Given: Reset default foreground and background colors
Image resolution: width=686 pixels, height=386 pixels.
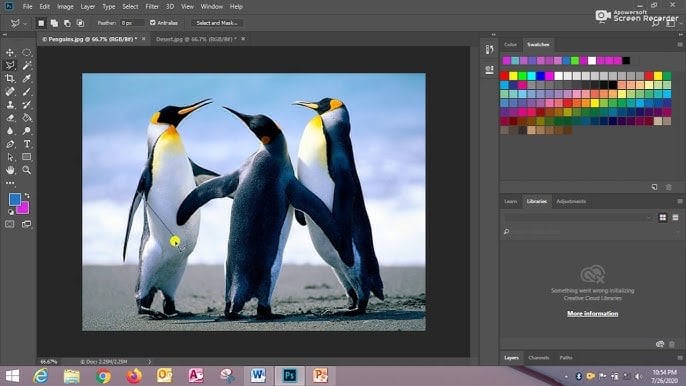Looking at the screenshot, I should point(11,212).
